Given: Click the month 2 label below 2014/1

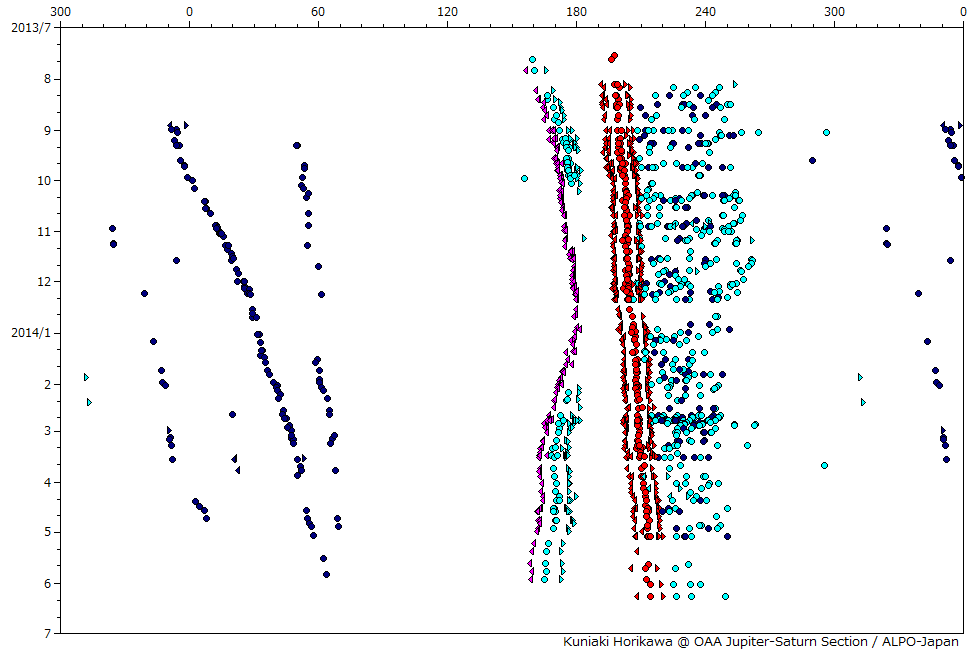Looking at the screenshot, I should tap(47, 385).
